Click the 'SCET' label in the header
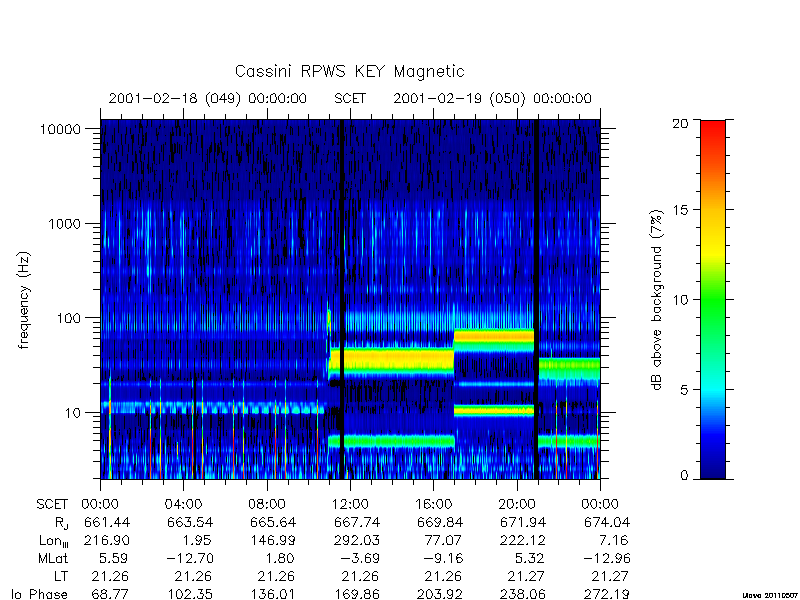The image size is (800, 600). click(350, 98)
